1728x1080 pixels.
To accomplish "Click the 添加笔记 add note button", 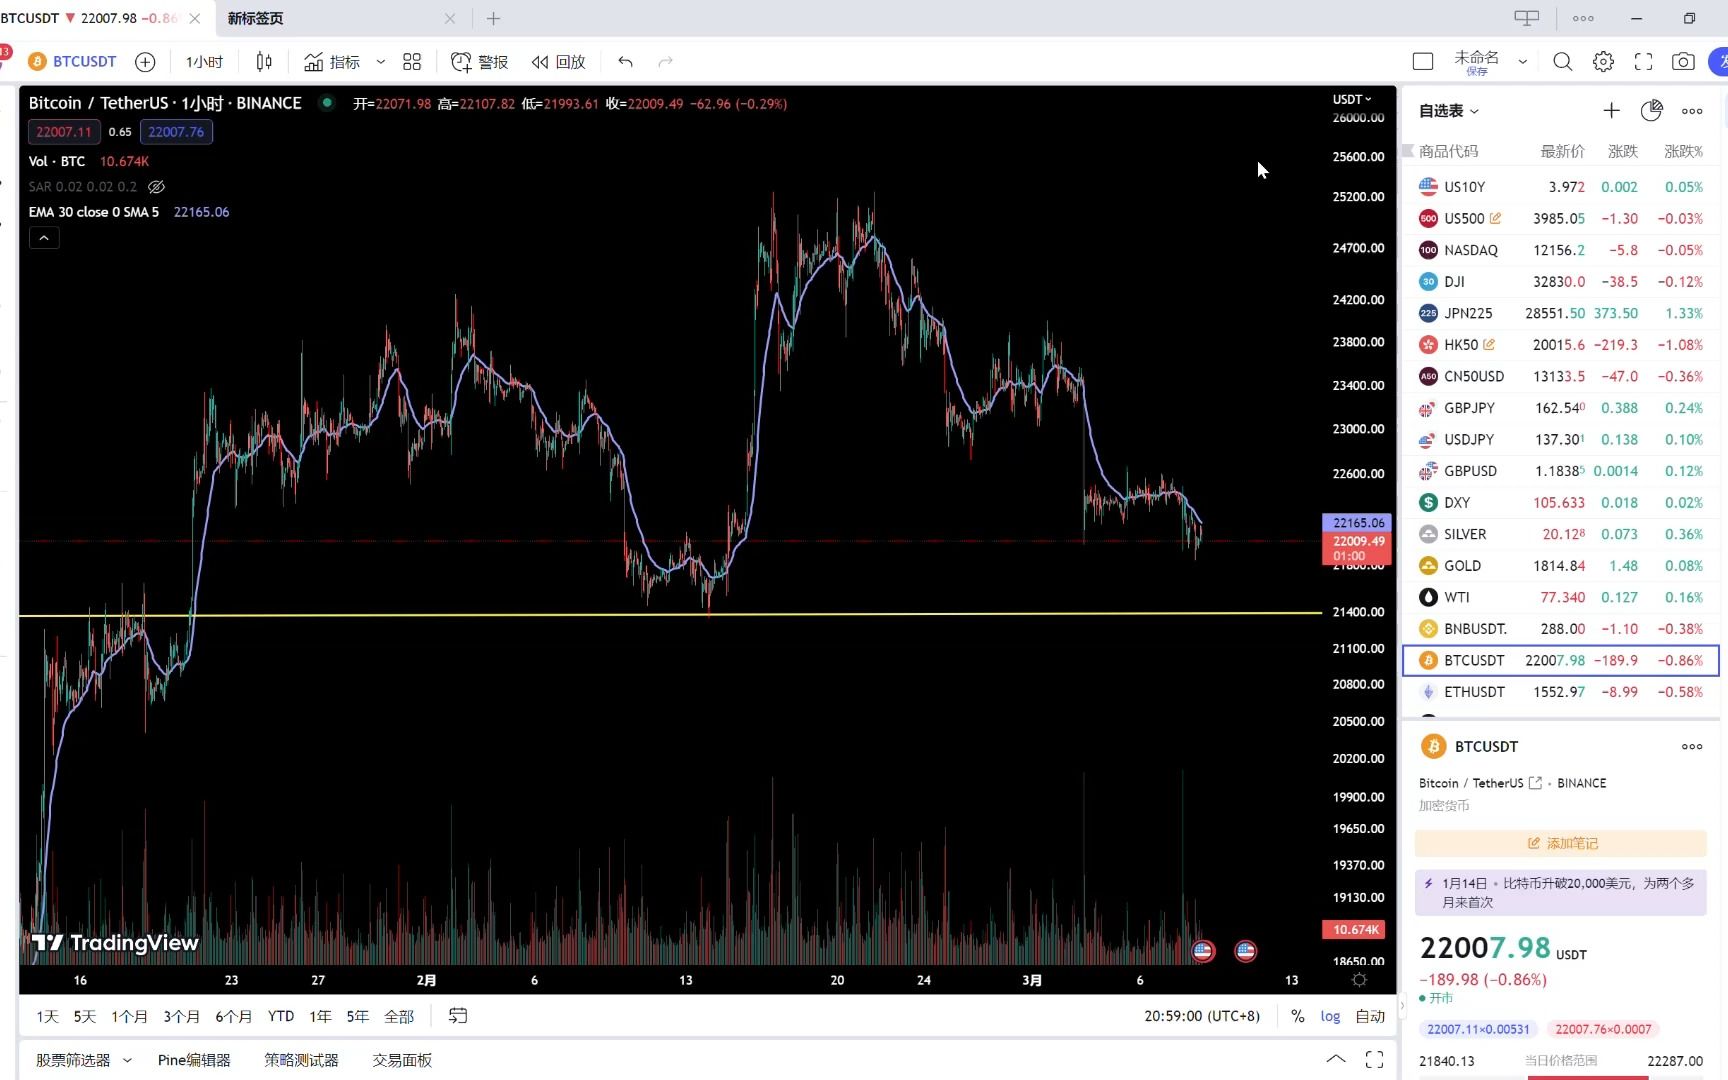I will pos(1561,843).
